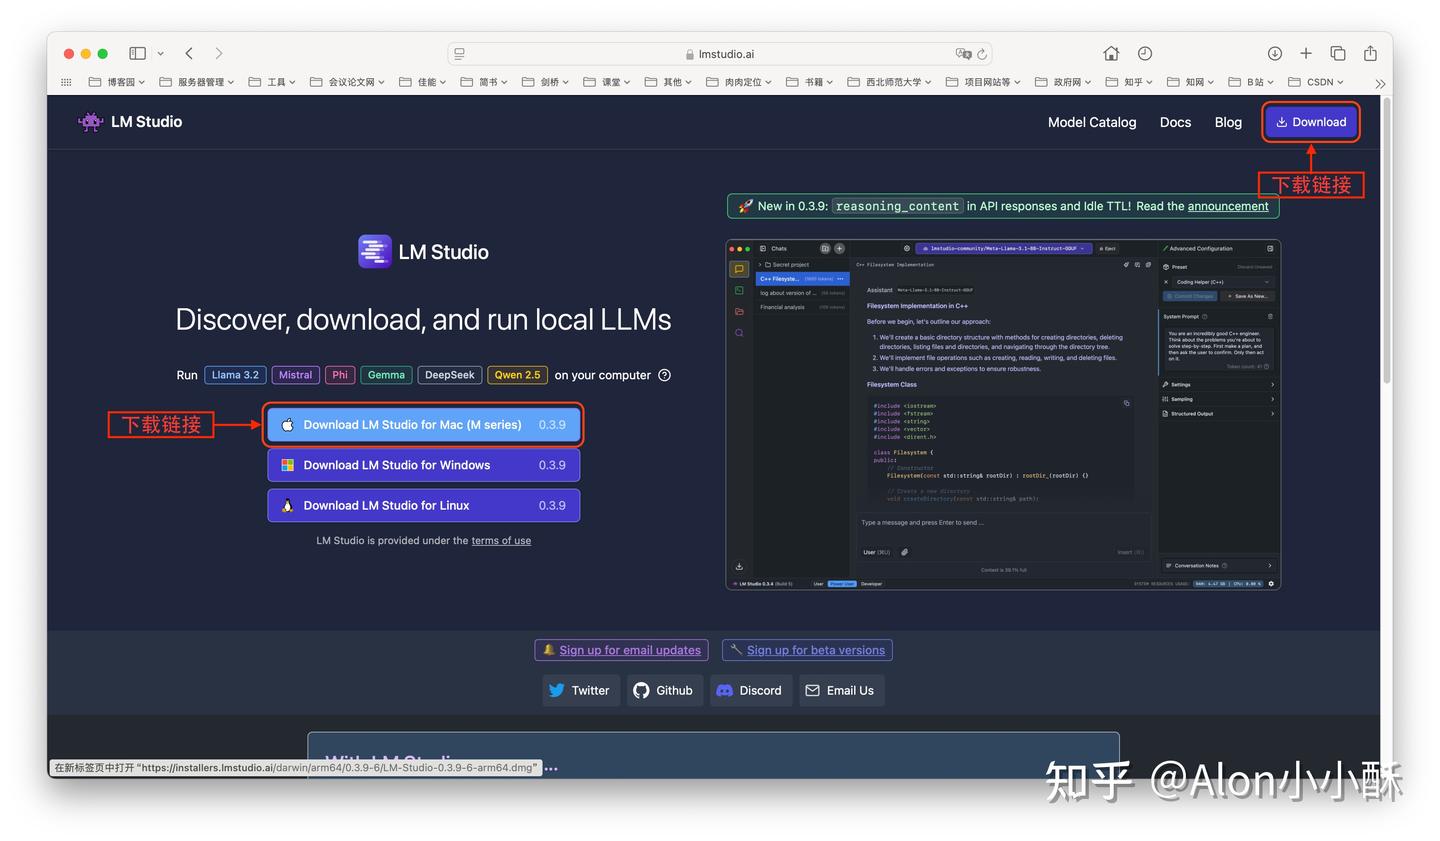Image resolution: width=1440 pixels, height=841 pixels.
Task: Open a new tab with the plus icon
Action: click(1306, 53)
